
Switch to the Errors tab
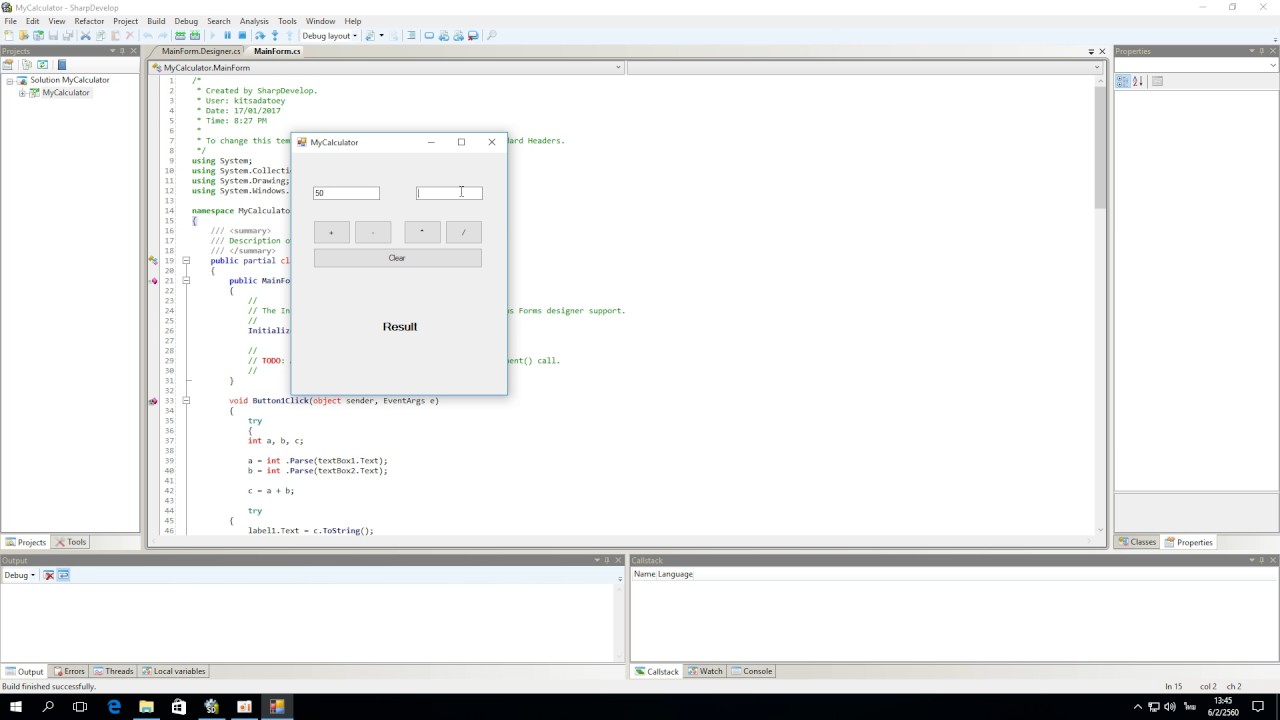[69, 671]
